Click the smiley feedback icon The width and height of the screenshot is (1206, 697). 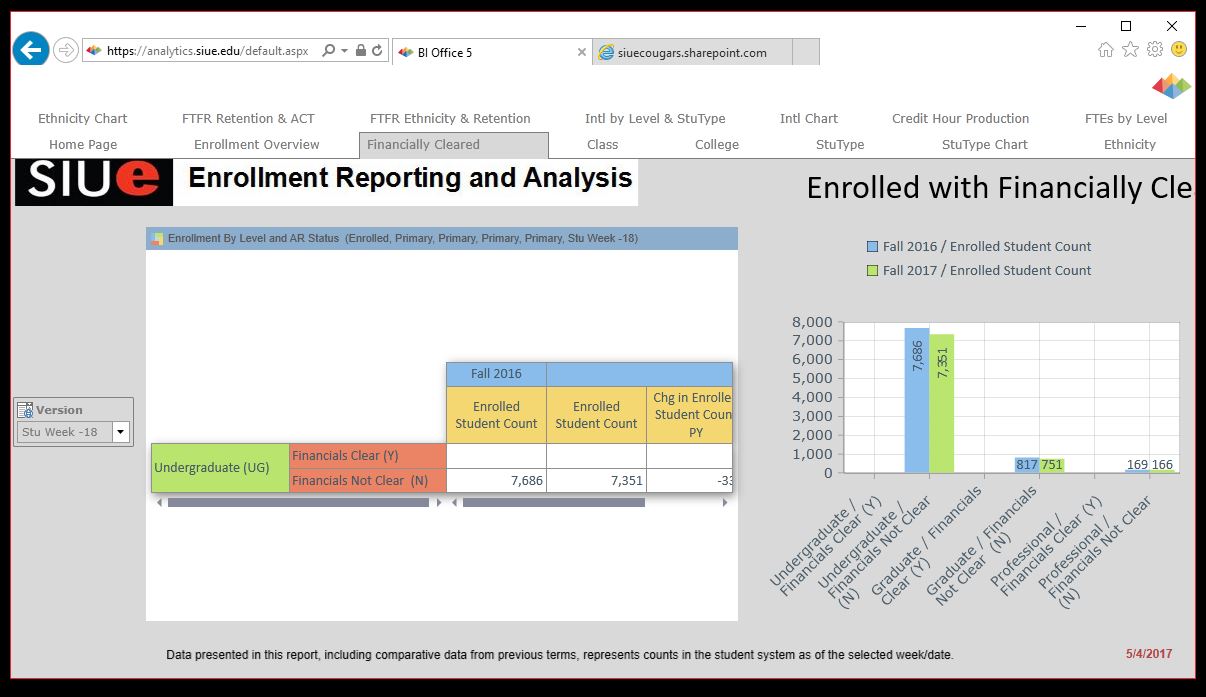tap(1179, 49)
